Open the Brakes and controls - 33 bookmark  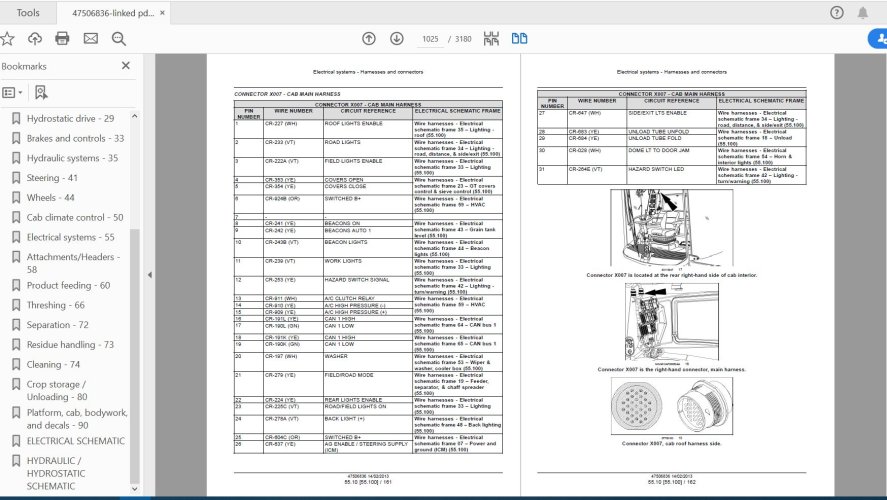click(x=75, y=138)
